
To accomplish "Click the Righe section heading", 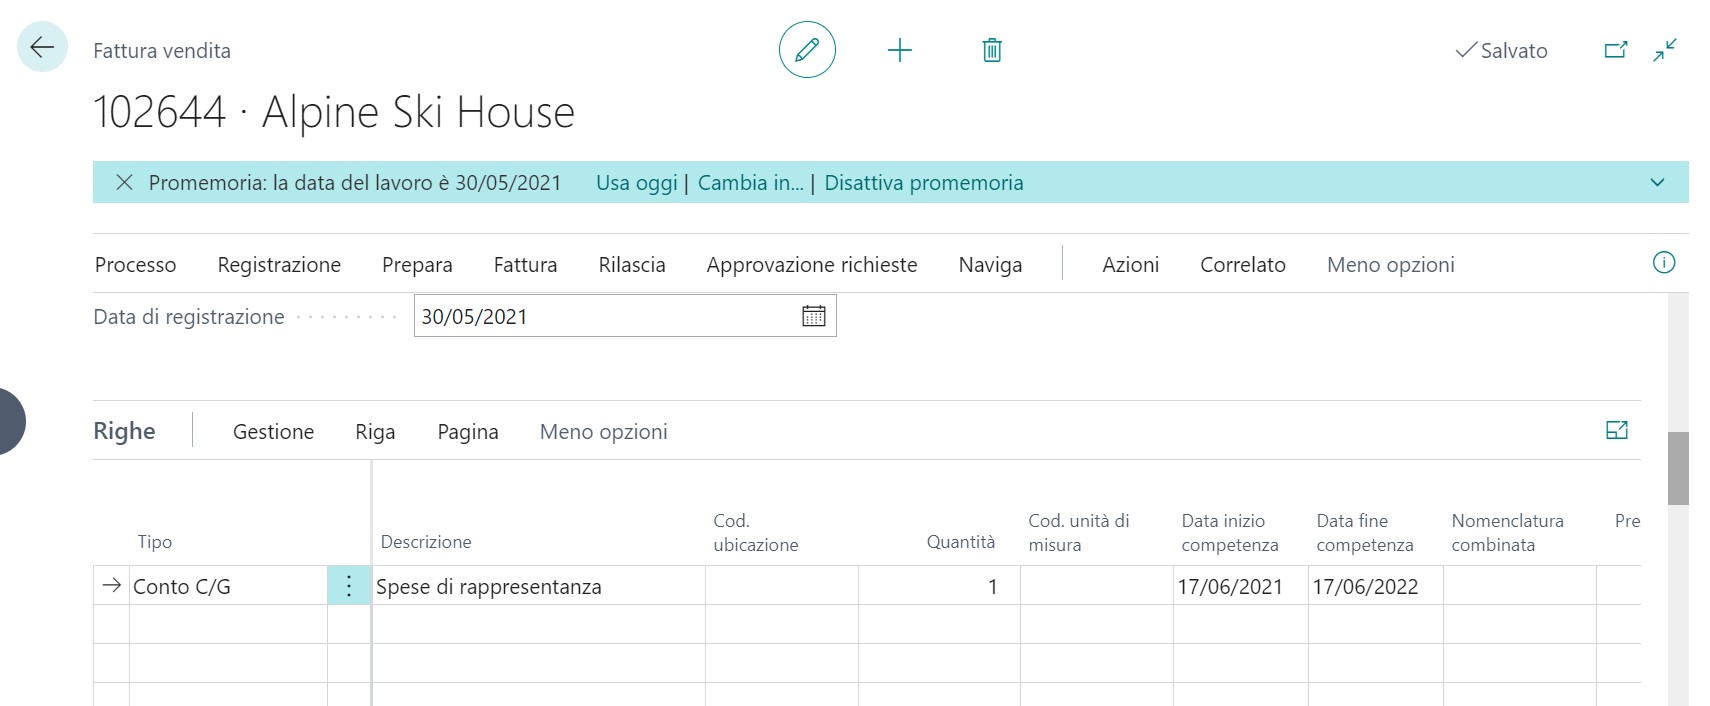I will 124,431.
